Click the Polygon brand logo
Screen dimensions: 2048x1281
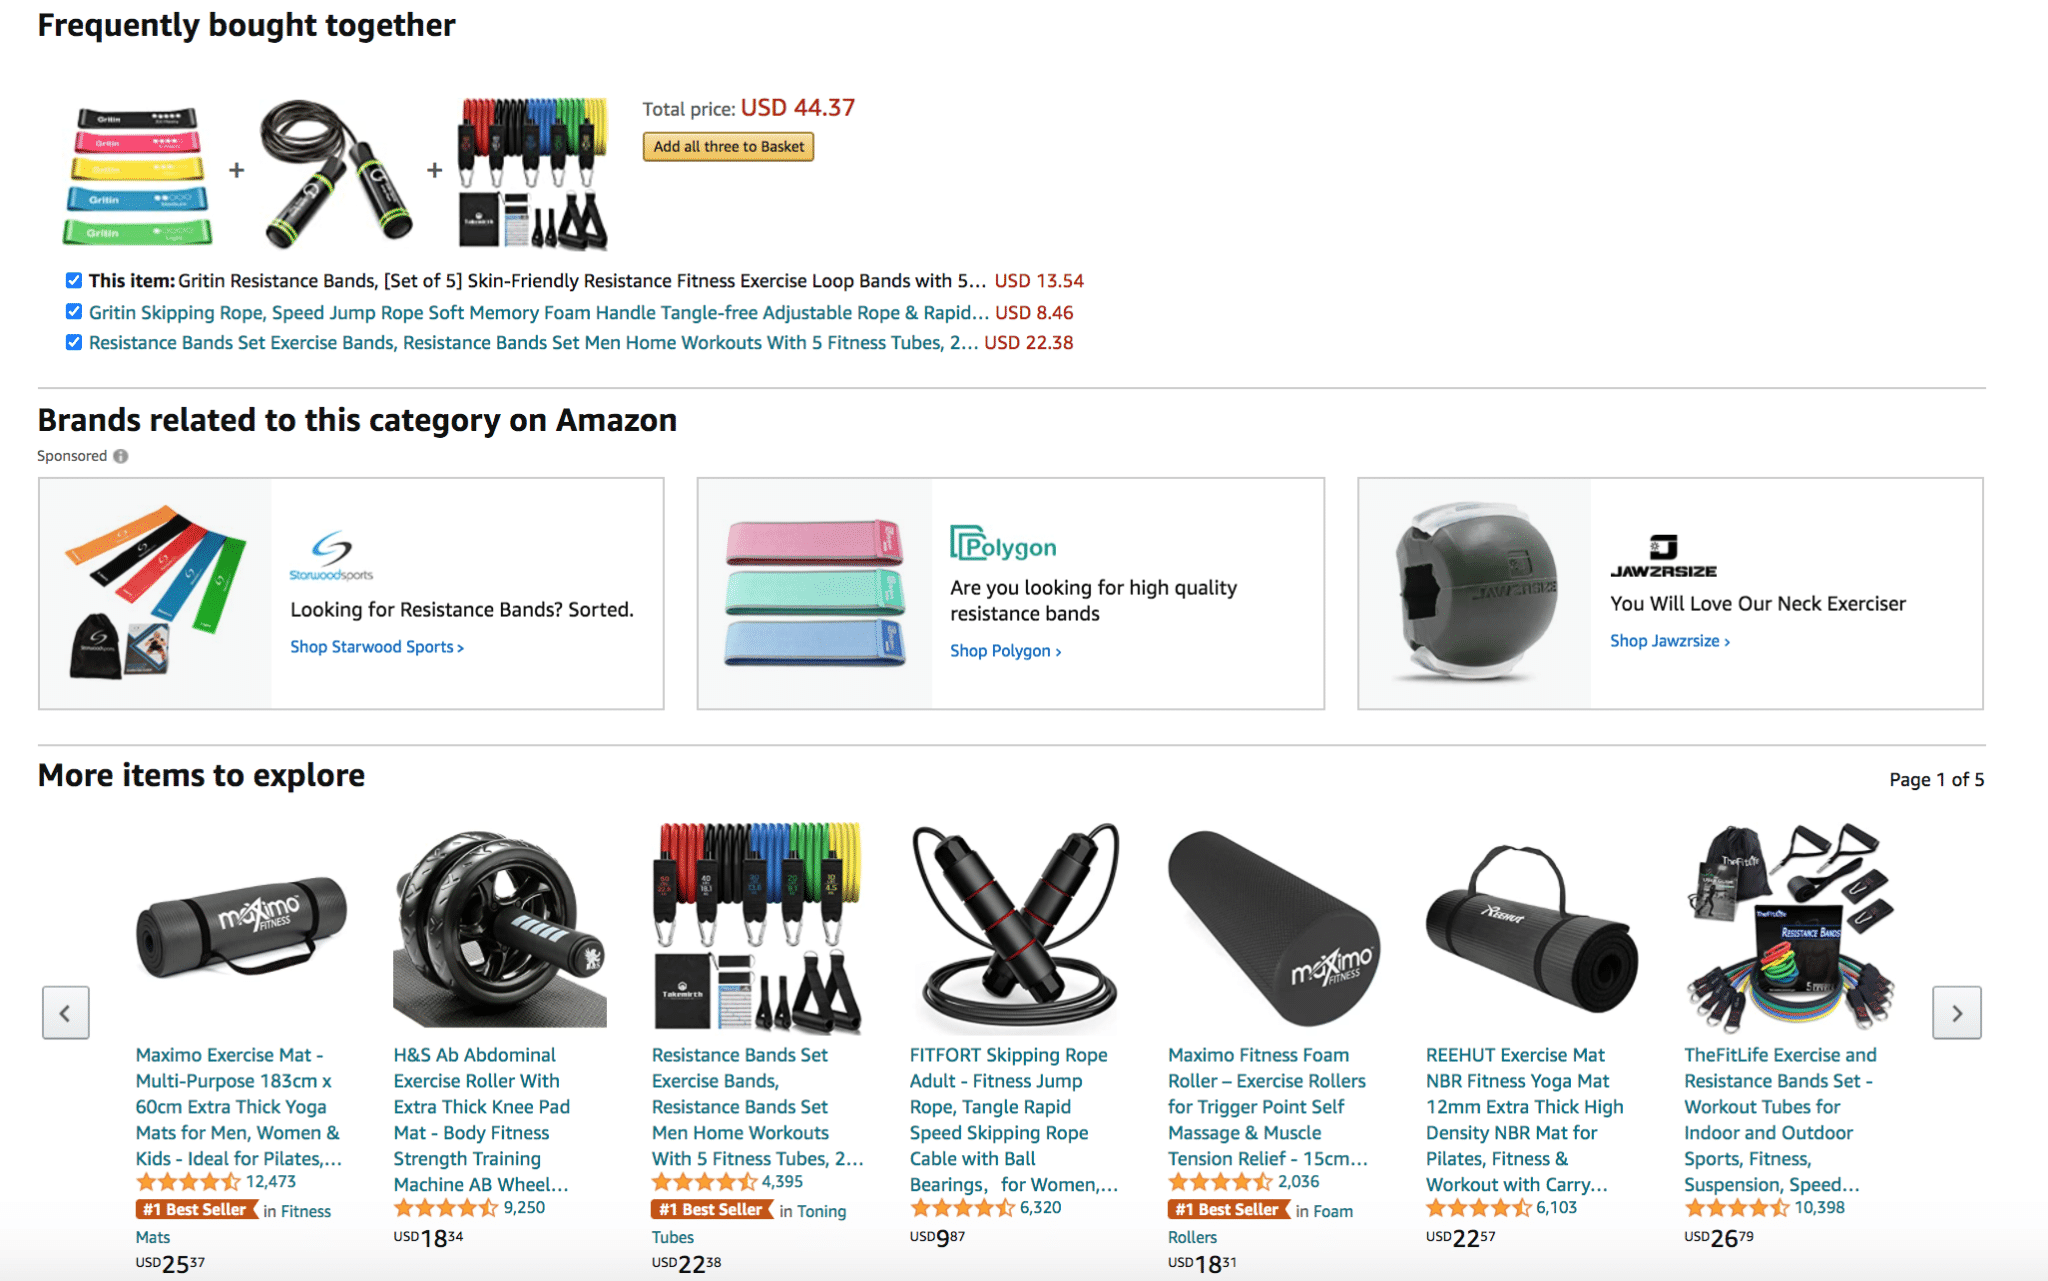1003,544
